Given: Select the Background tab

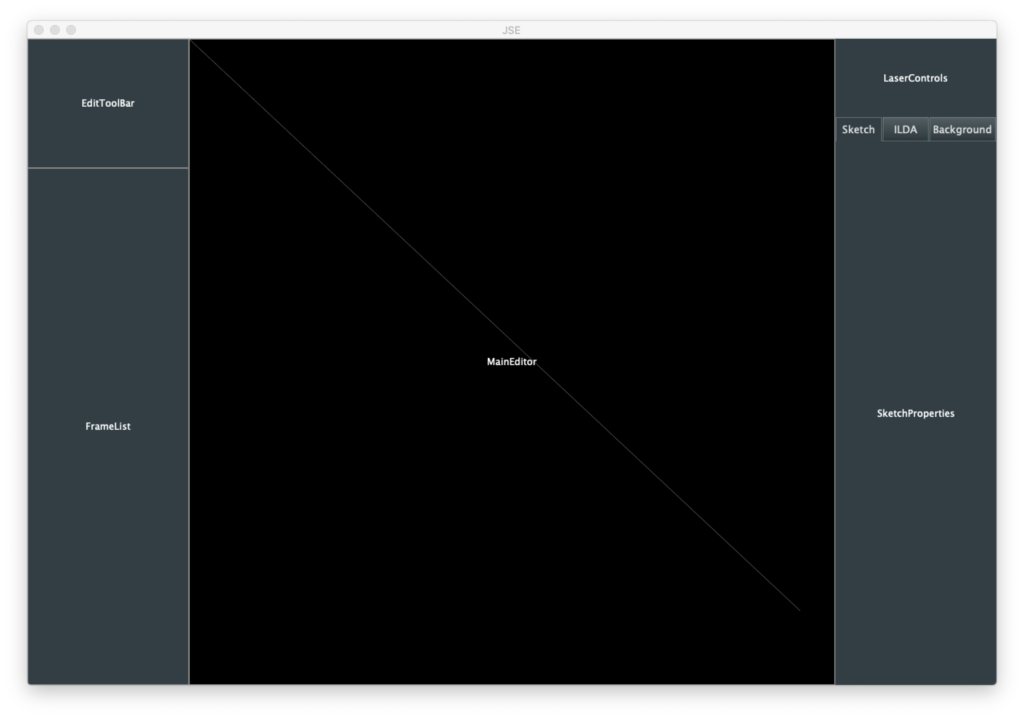Looking at the screenshot, I should pos(962,130).
